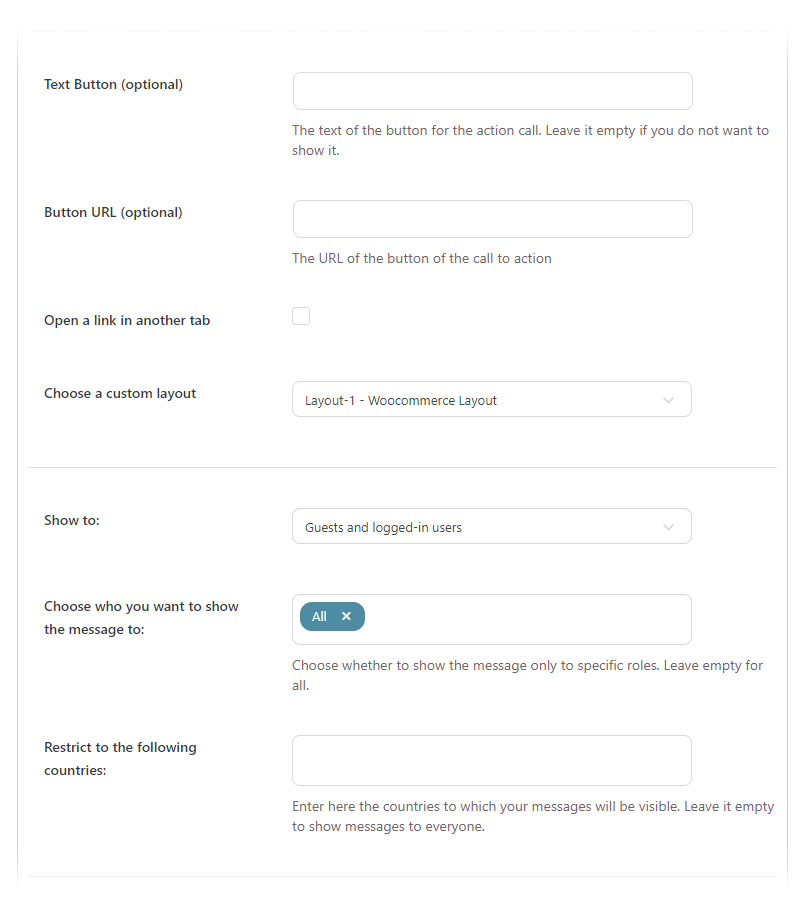Viewport: 812px width, 901px height.
Task: Focus the restrict countries input box
Action: click(491, 761)
